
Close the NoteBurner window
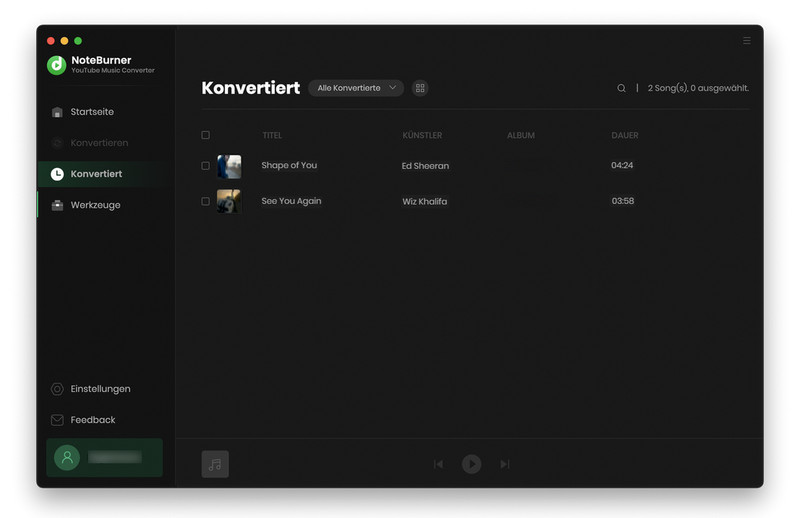51,41
